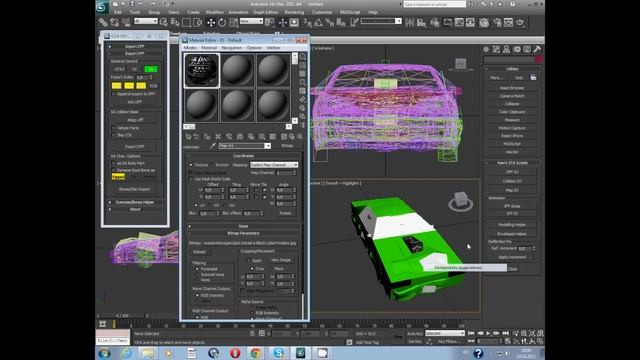The height and width of the screenshot is (360, 640).
Task: Select the Scale tool in main toolbar
Action: [x=233, y=22]
